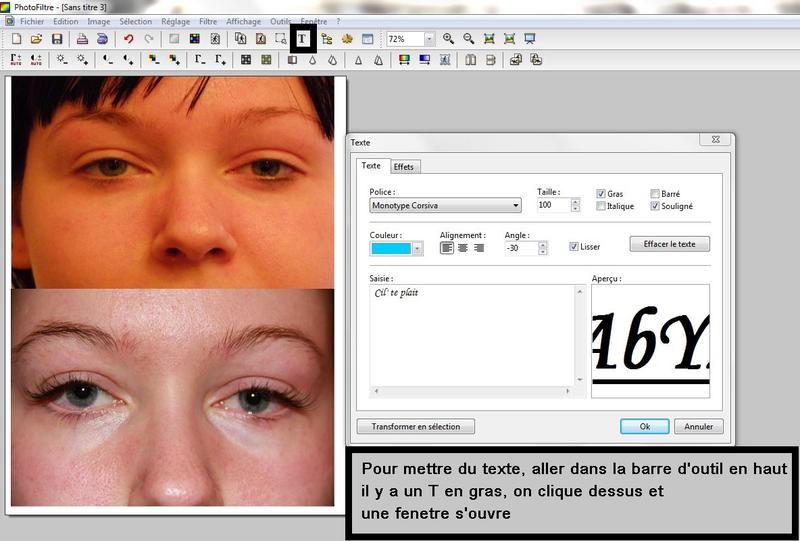Open a file with the folder icon

click(x=36, y=39)
